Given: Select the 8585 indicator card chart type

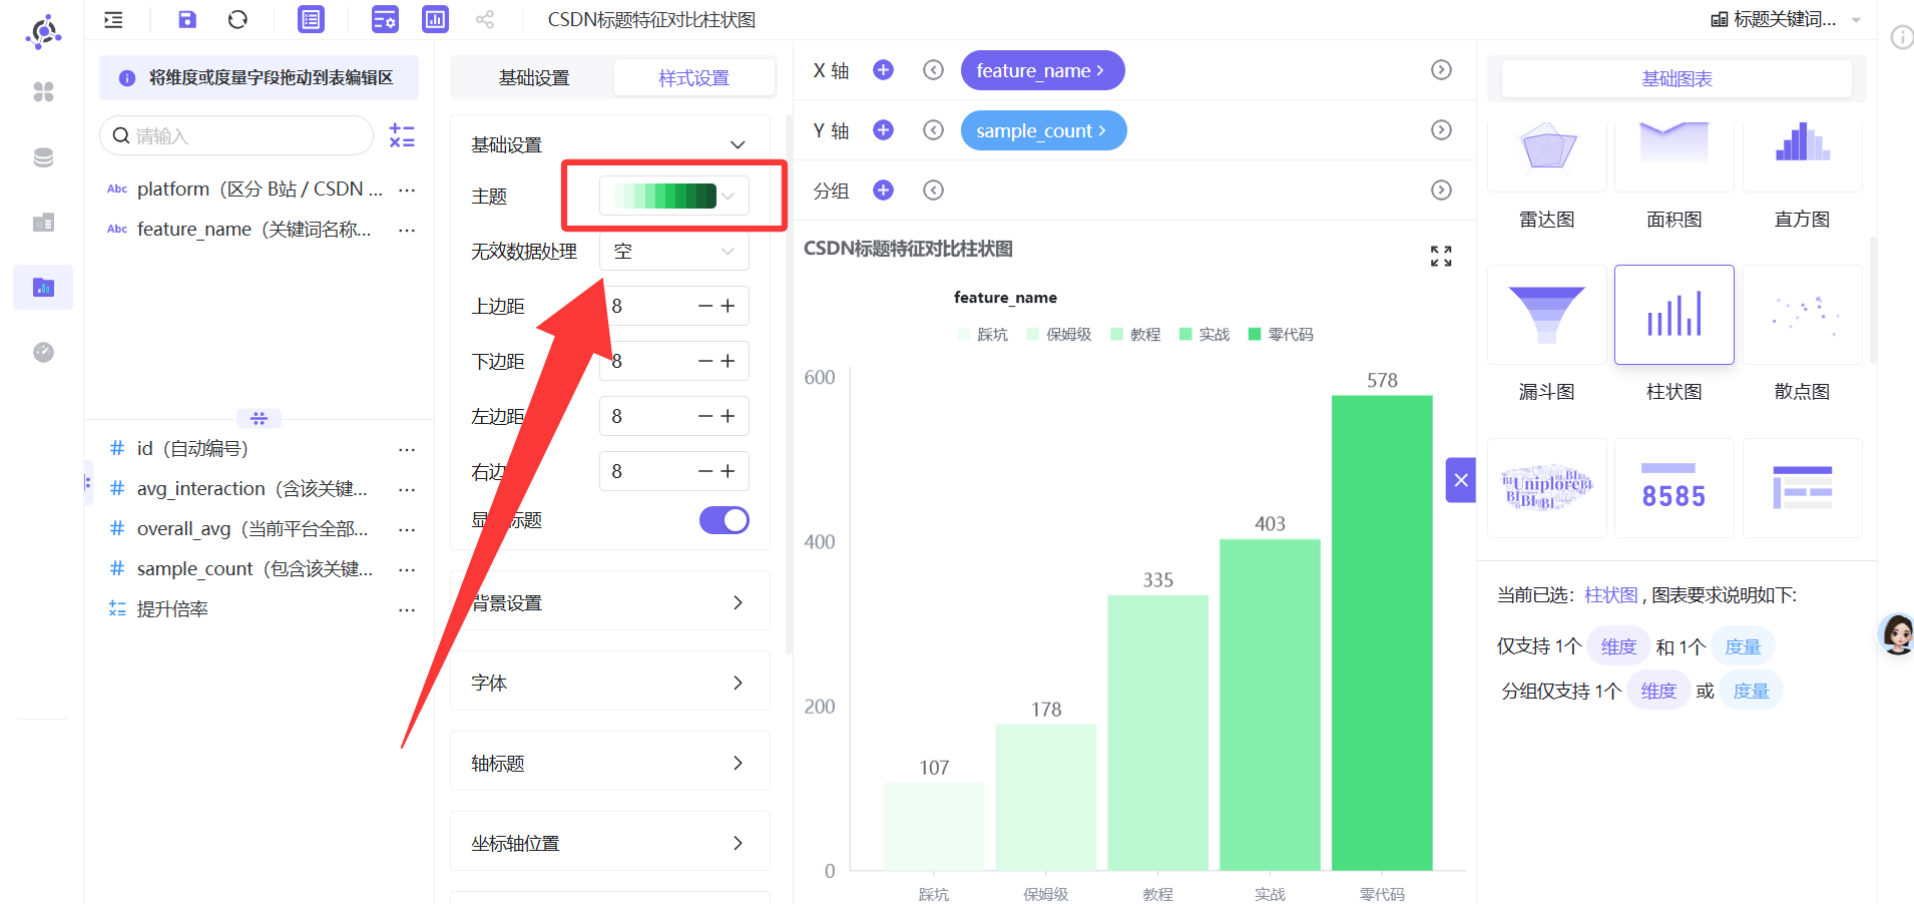Looking at the screenshot, I should pyautogui.click(x=1674, y=488).
